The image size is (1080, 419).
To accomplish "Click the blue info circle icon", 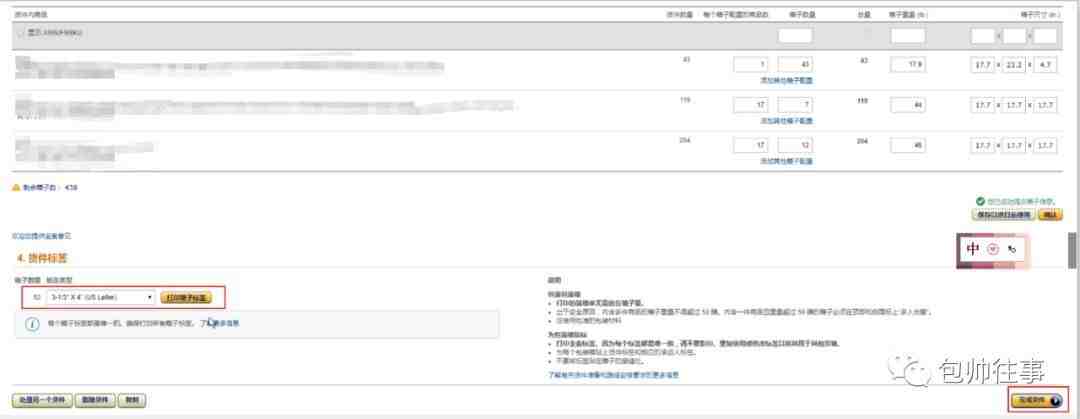I will (x=32, y=324).
